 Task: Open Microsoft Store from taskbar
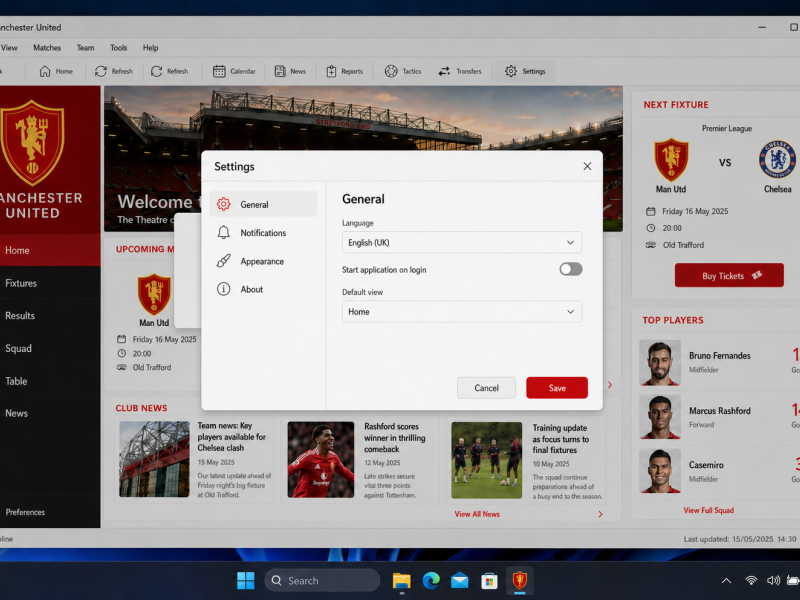(x=489, y=581)
